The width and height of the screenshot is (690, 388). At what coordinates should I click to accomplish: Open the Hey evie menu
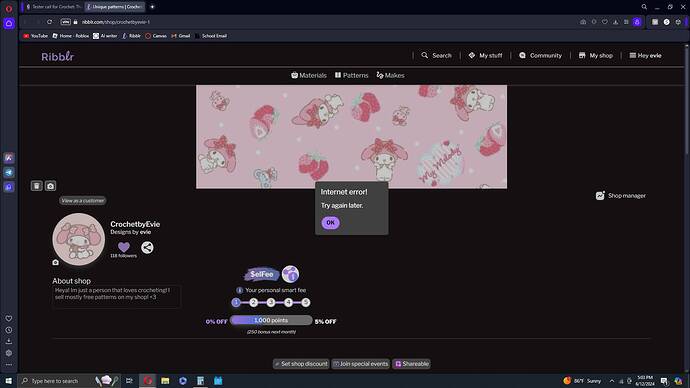(x=645, y=55)
